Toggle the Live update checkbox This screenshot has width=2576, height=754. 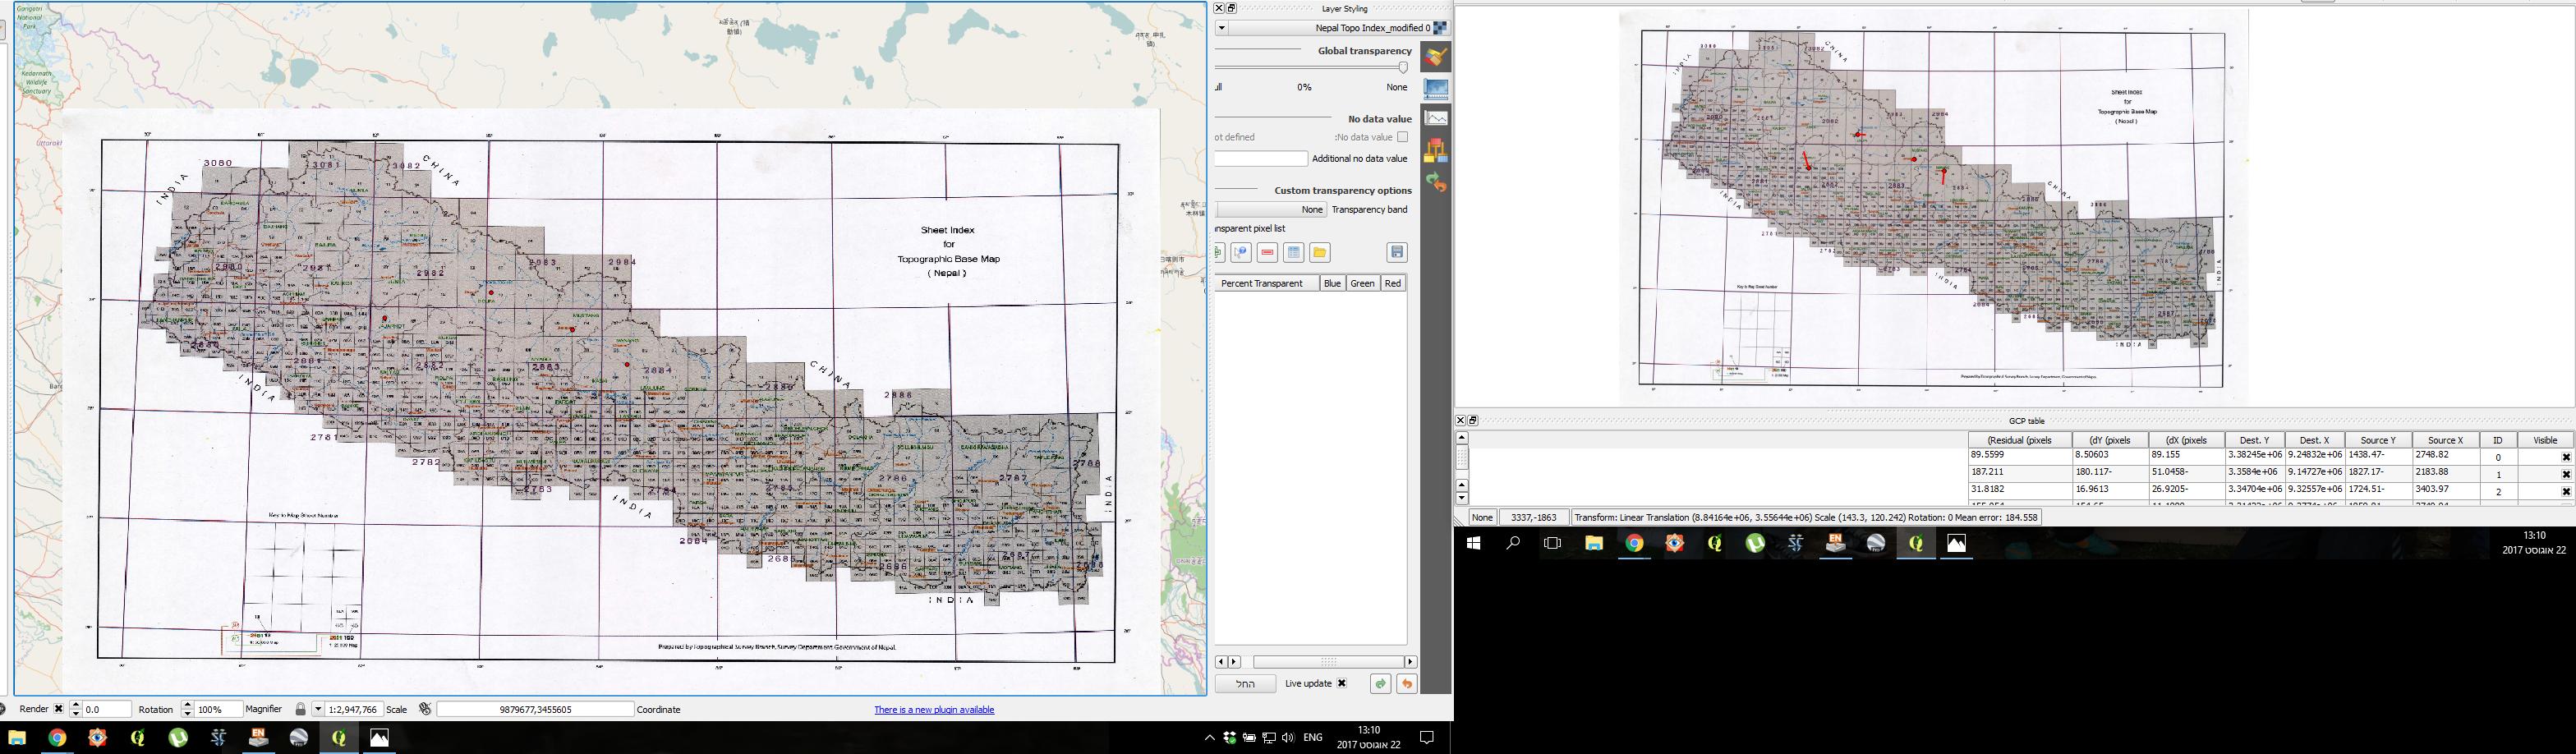point(1342,684)
